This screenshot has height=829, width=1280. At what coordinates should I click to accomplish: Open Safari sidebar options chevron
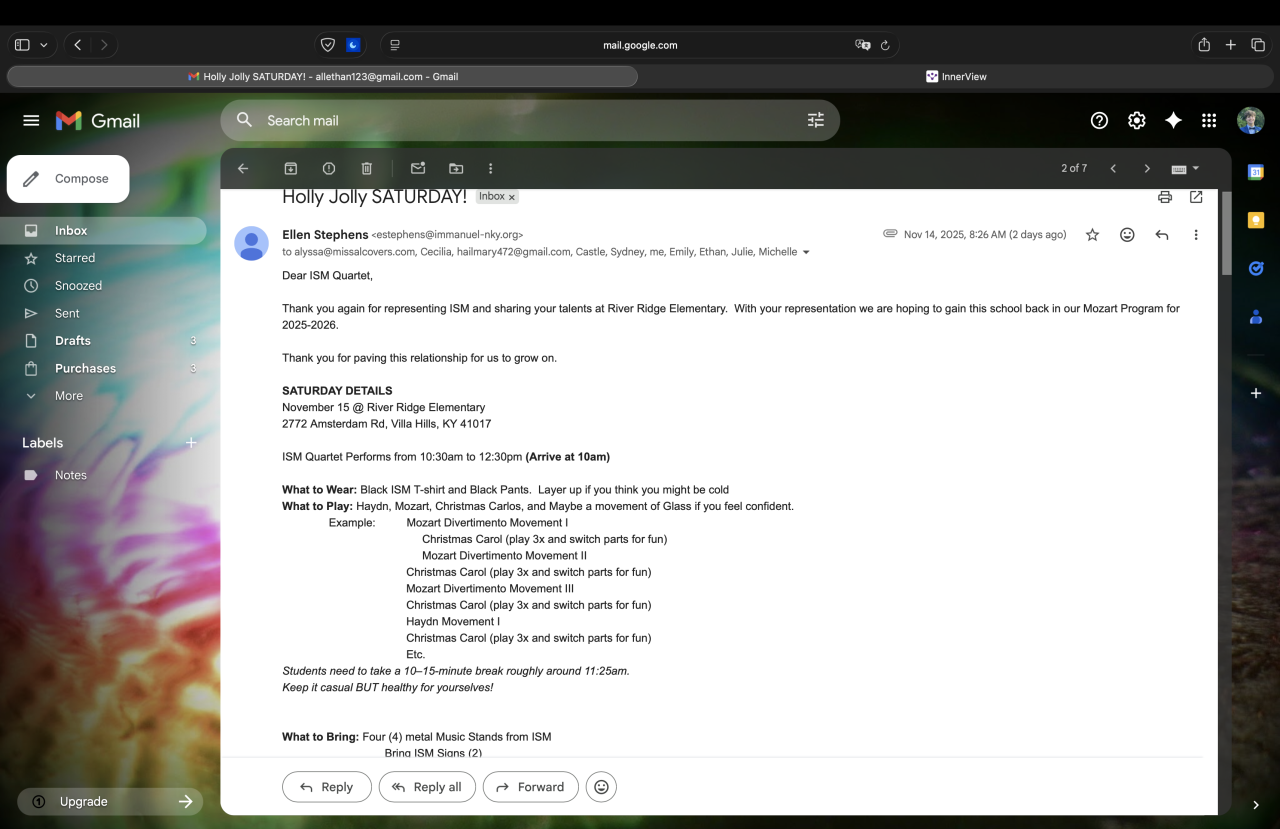pos(44,45)
